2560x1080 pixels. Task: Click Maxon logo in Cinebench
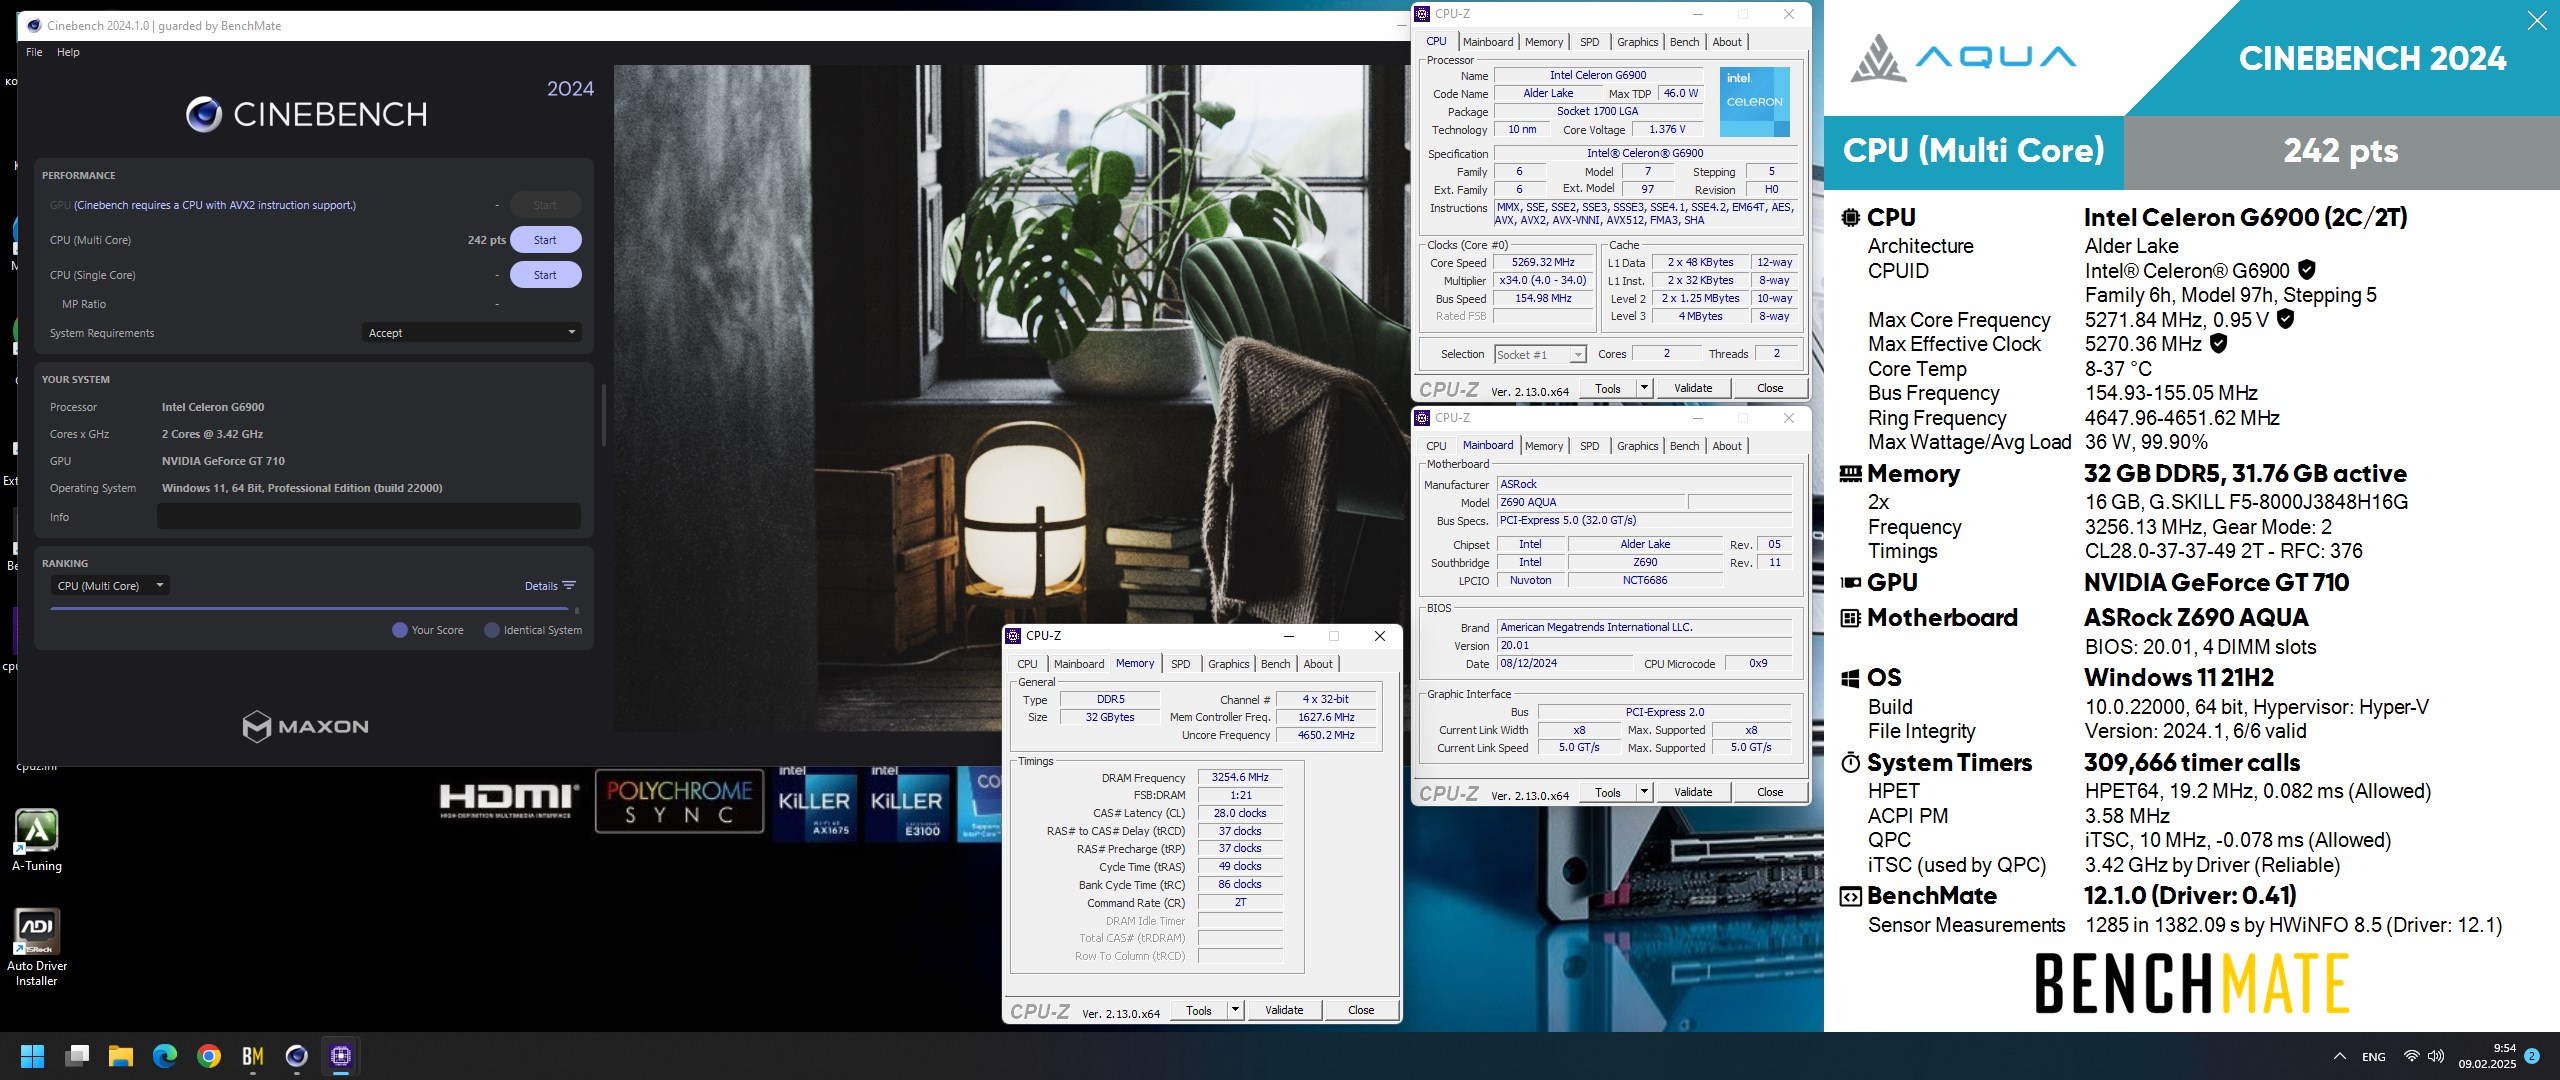pyautogui.click(x=306, y=726)
